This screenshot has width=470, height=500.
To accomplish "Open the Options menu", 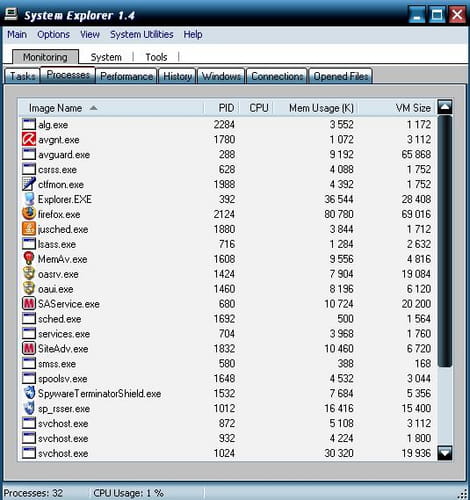I will point(53,34).
